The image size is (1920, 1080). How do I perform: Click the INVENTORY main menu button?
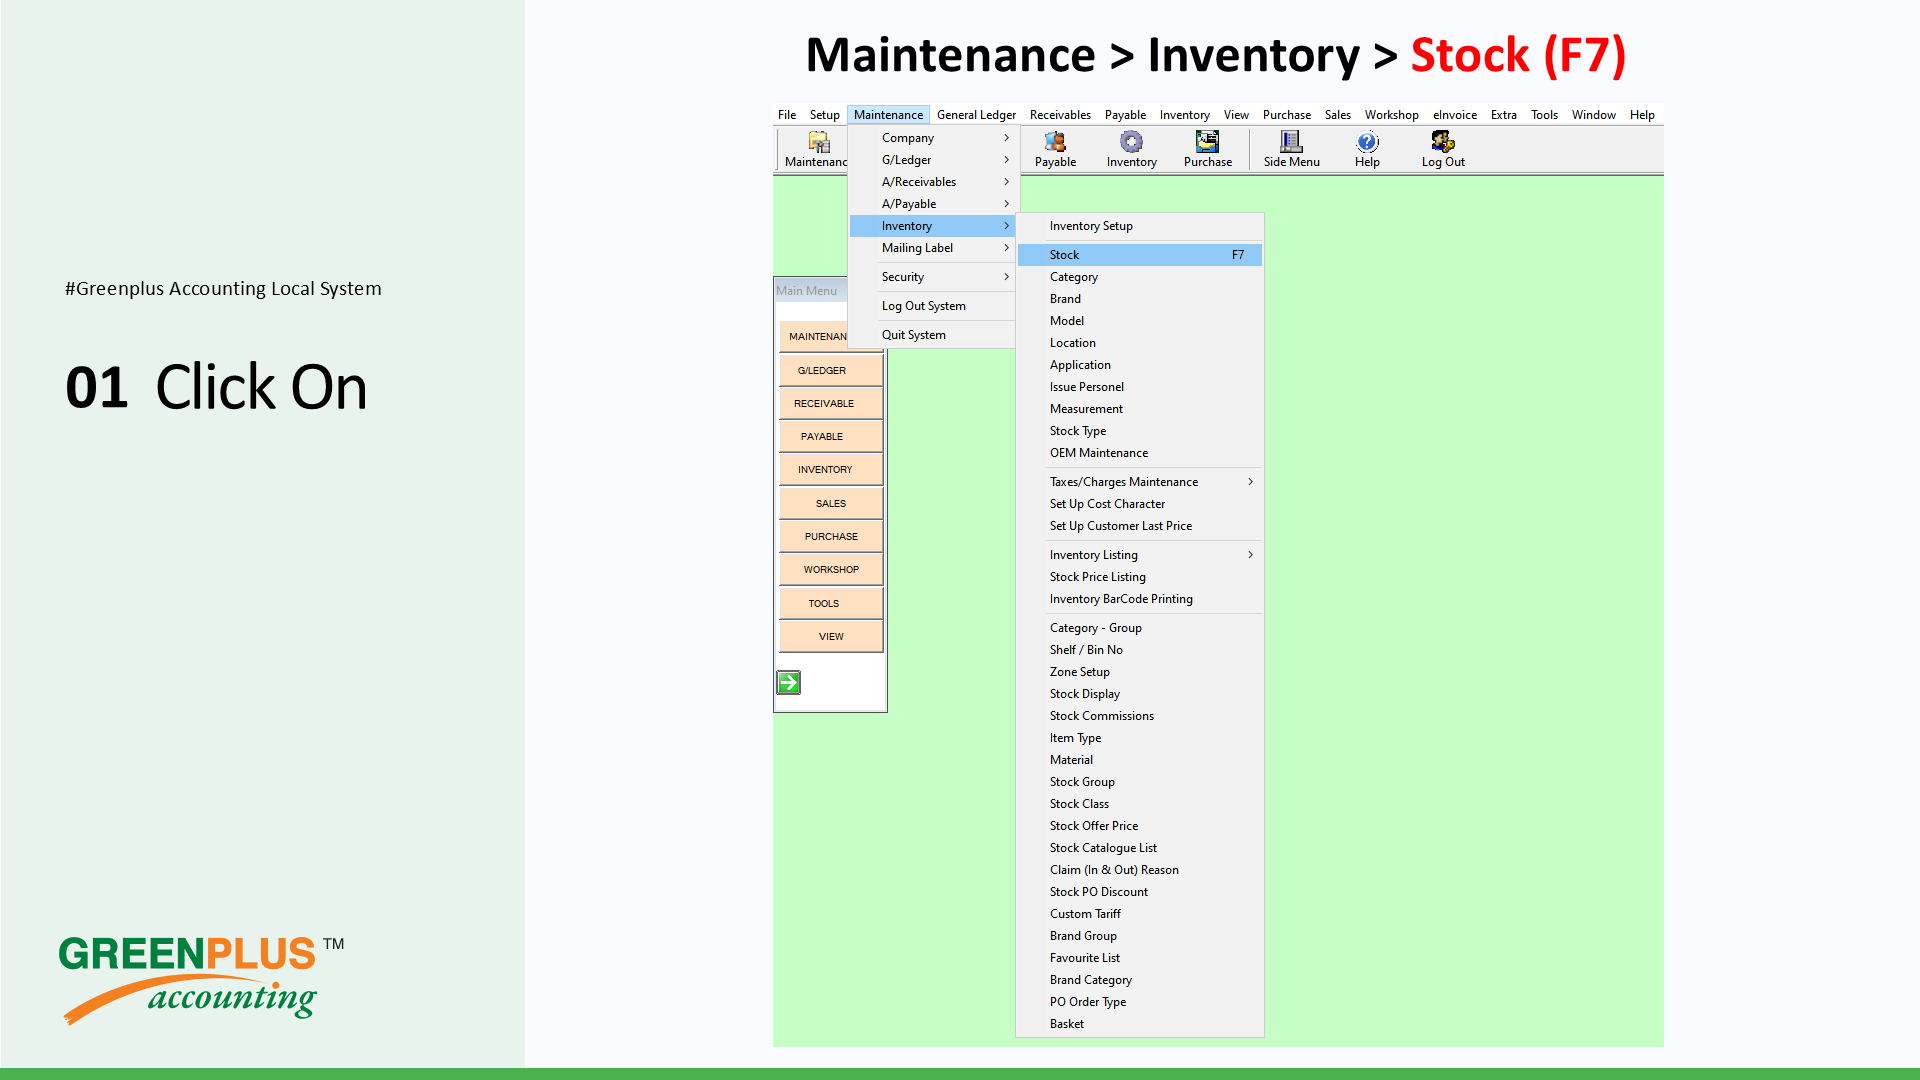831,470
